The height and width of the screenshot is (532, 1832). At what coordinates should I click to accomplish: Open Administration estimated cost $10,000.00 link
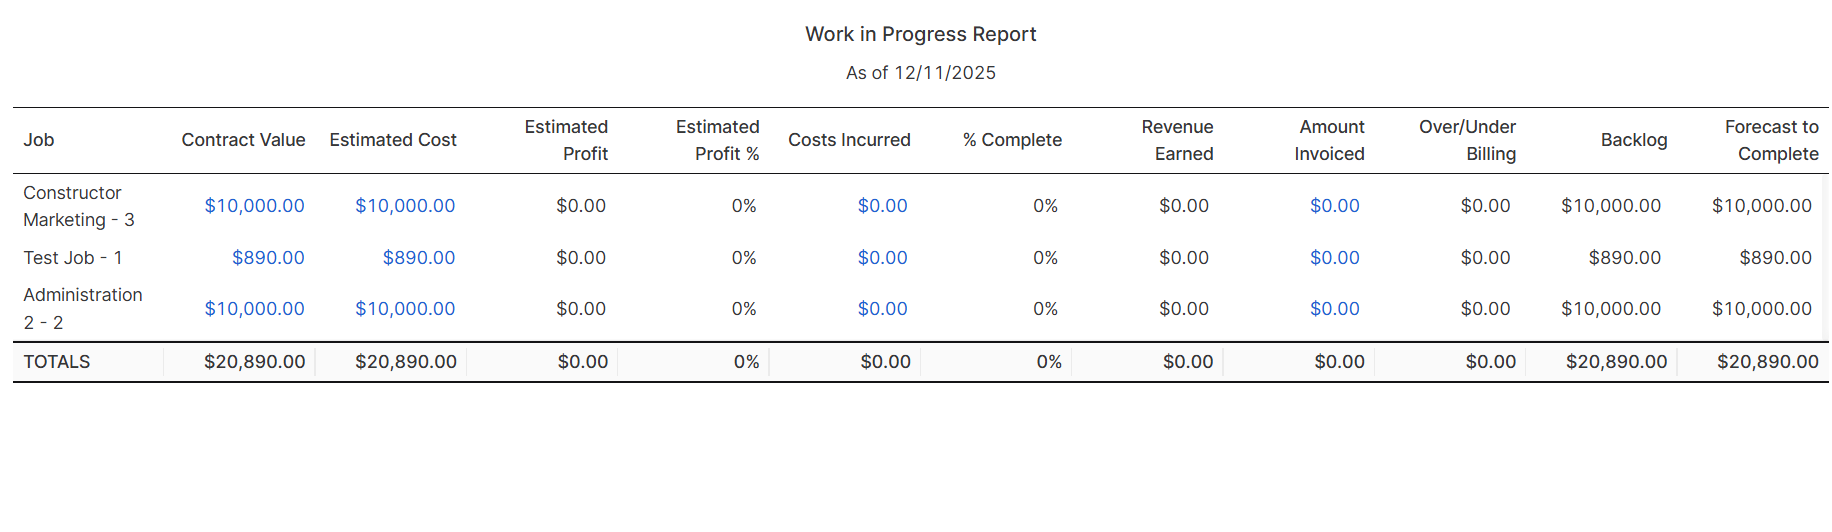405,309
